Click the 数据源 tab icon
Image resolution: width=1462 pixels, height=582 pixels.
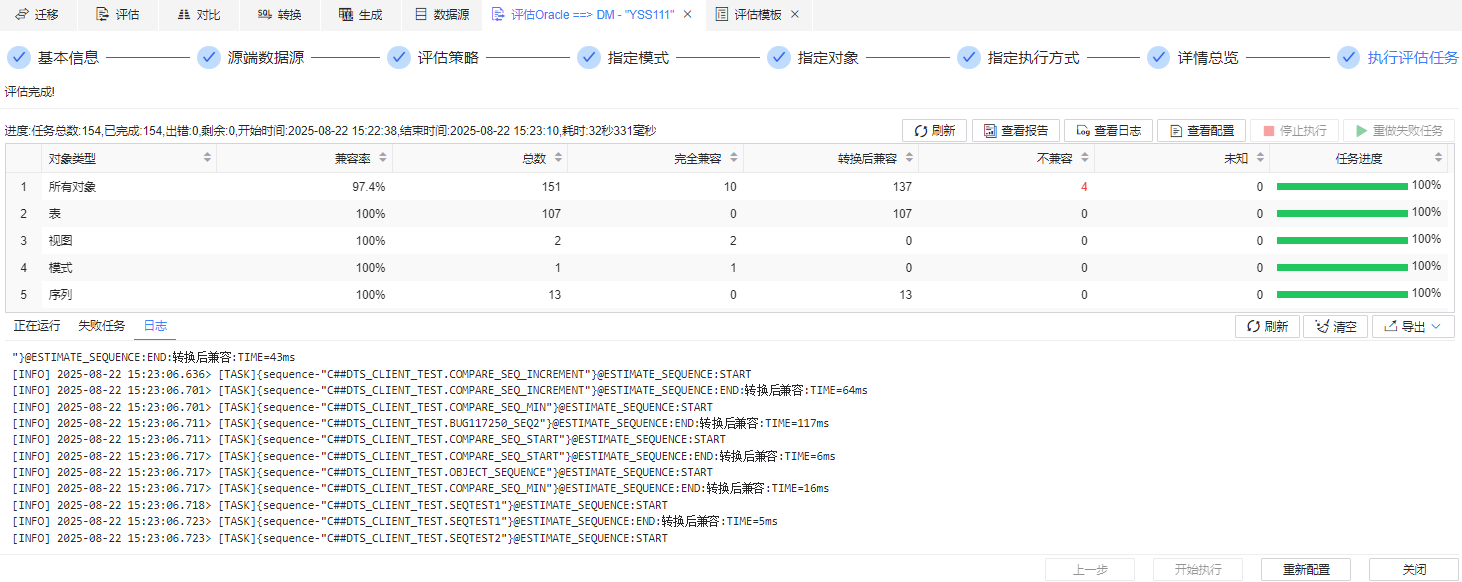coord(421,15)
